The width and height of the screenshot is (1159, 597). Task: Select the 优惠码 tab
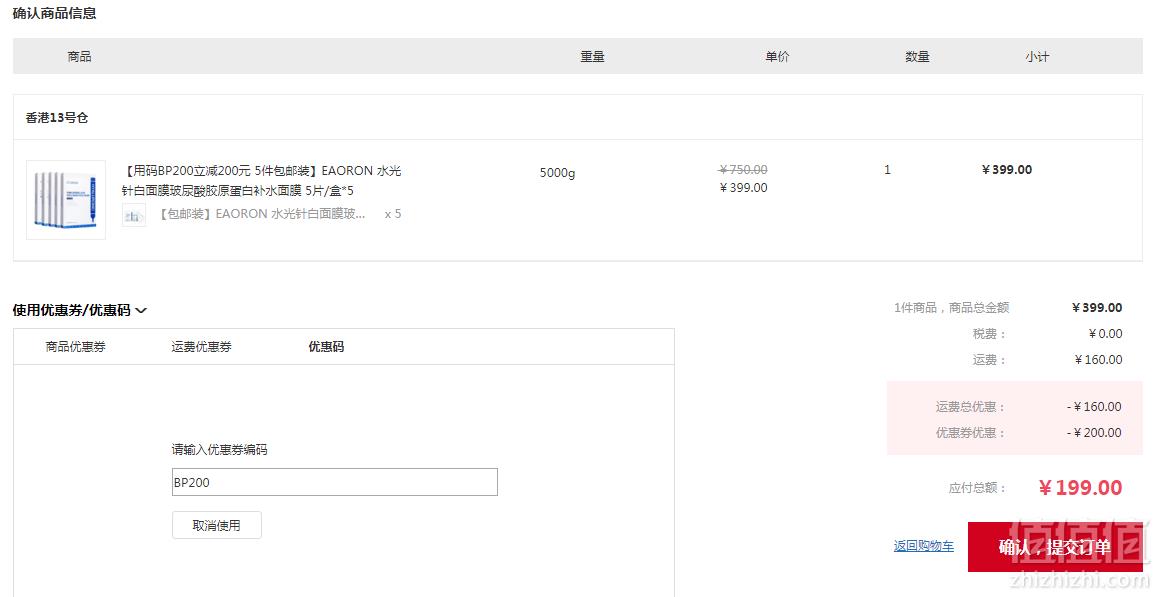pyautogui.click(x=326, y=347)
